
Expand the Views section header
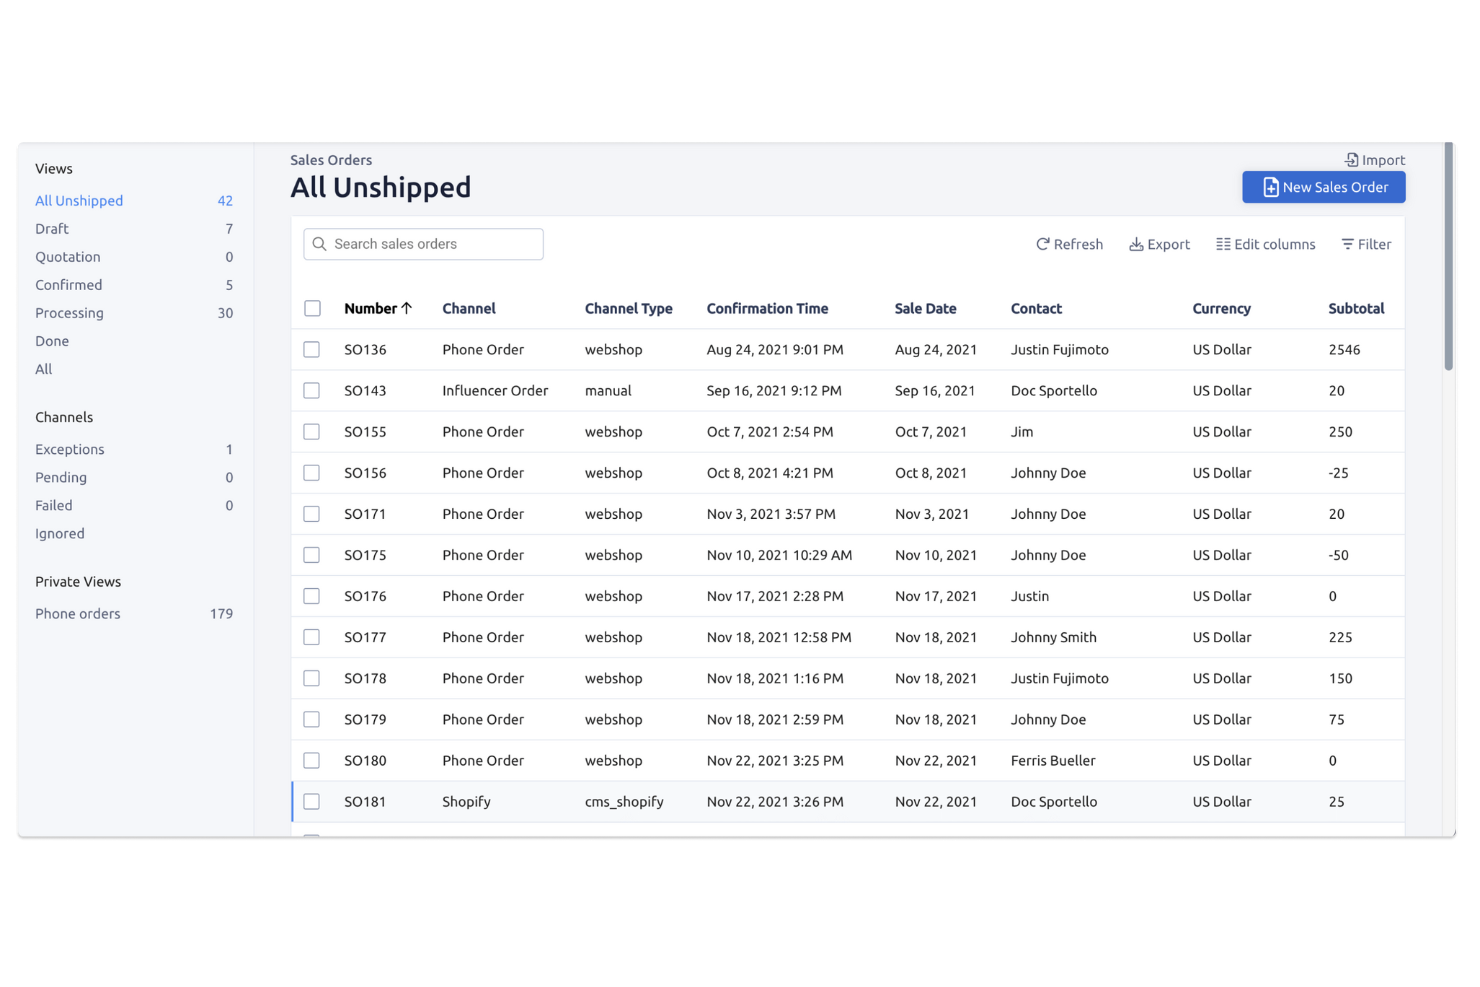click(53, 168)
